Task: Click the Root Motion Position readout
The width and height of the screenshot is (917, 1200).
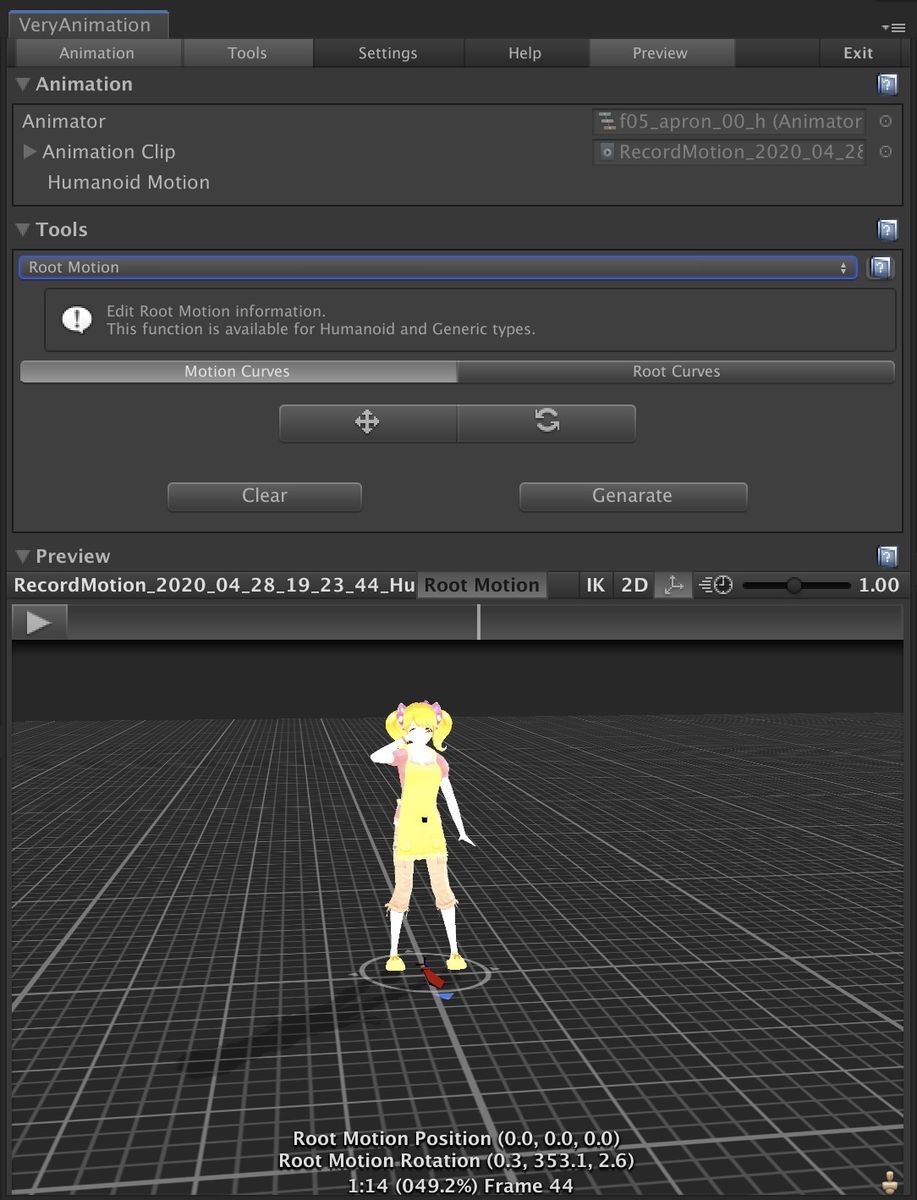Action: point(456,1138)
